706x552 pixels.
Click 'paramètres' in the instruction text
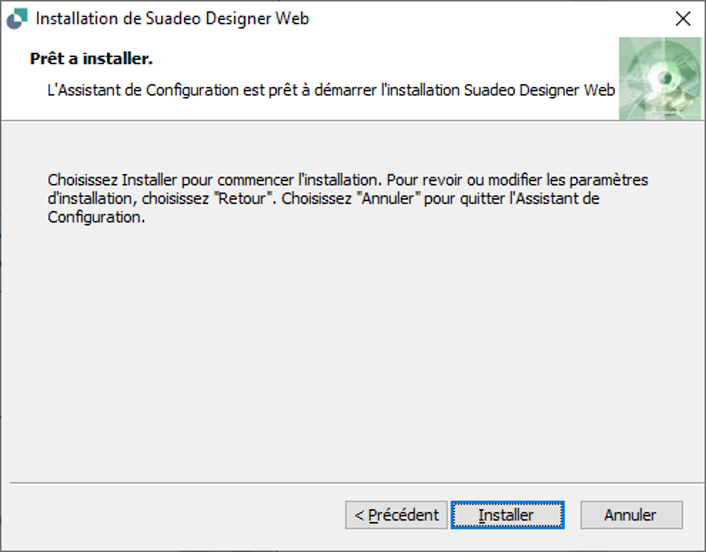click(x=609, y=180)
